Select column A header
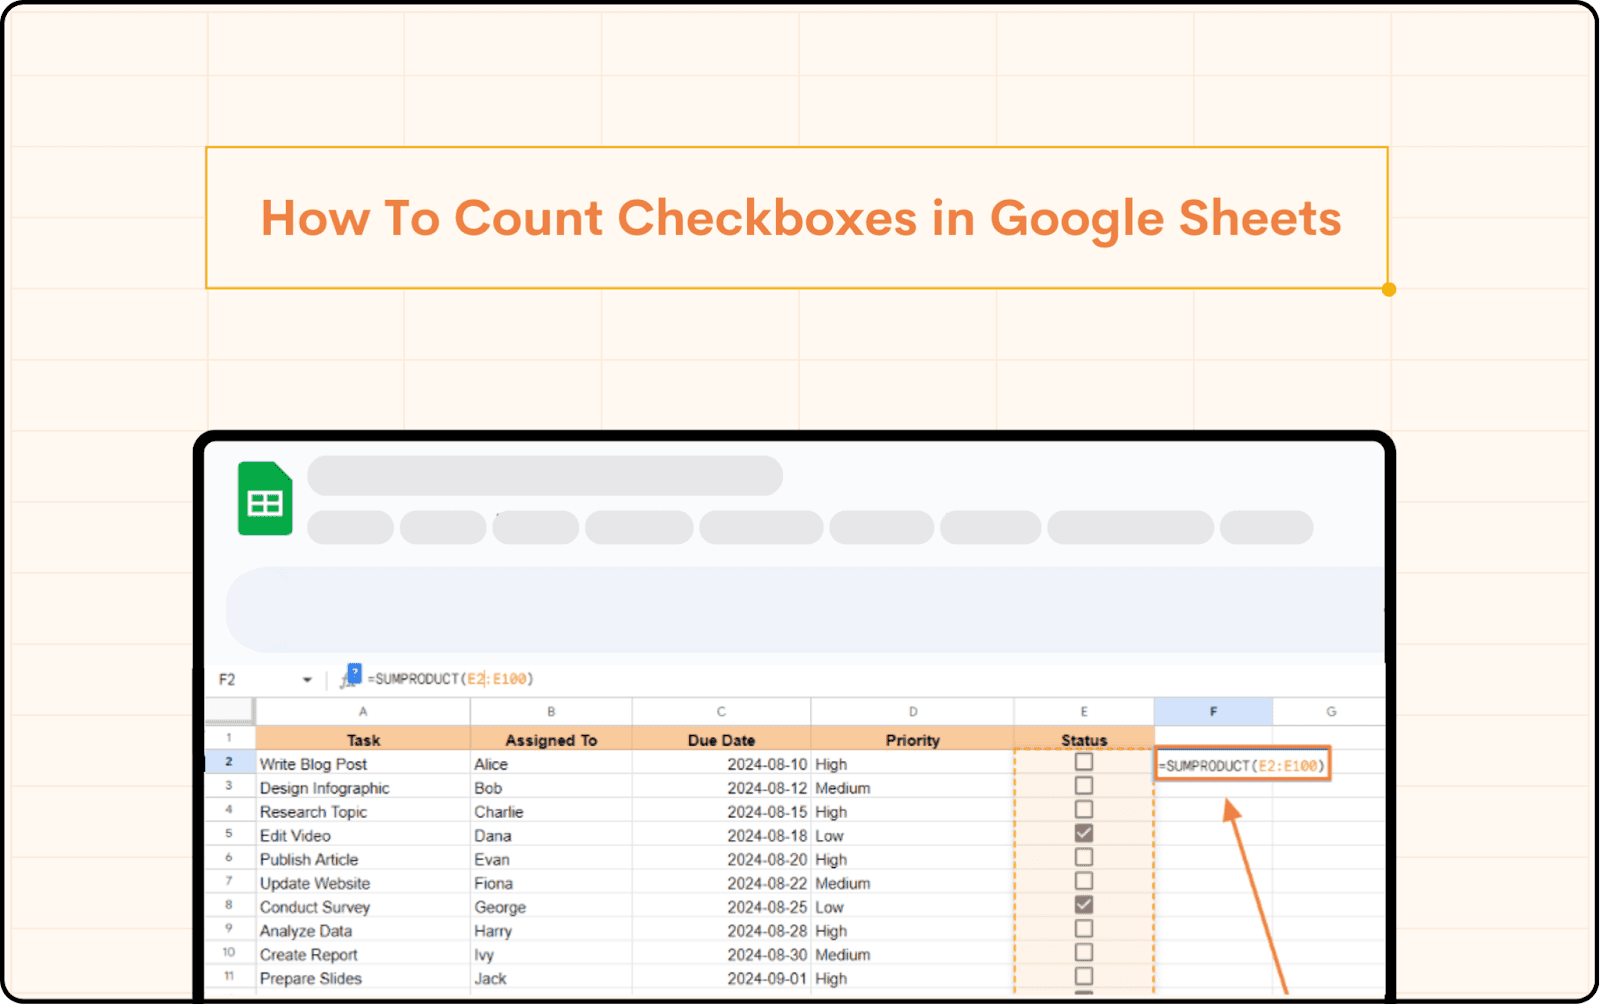Image resolution: width=1600 pixels, height=1004 pixels. click(363, 712)
